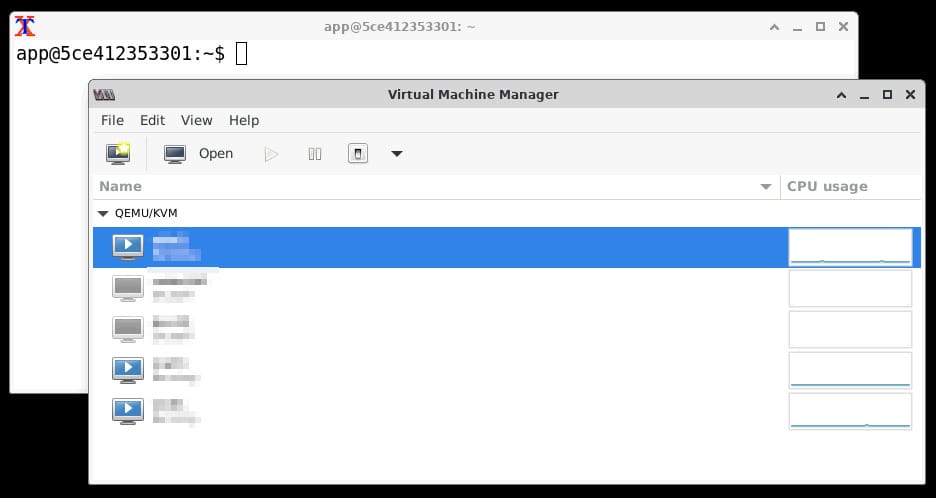Select the first shut-off VM icon

(128, 288)
